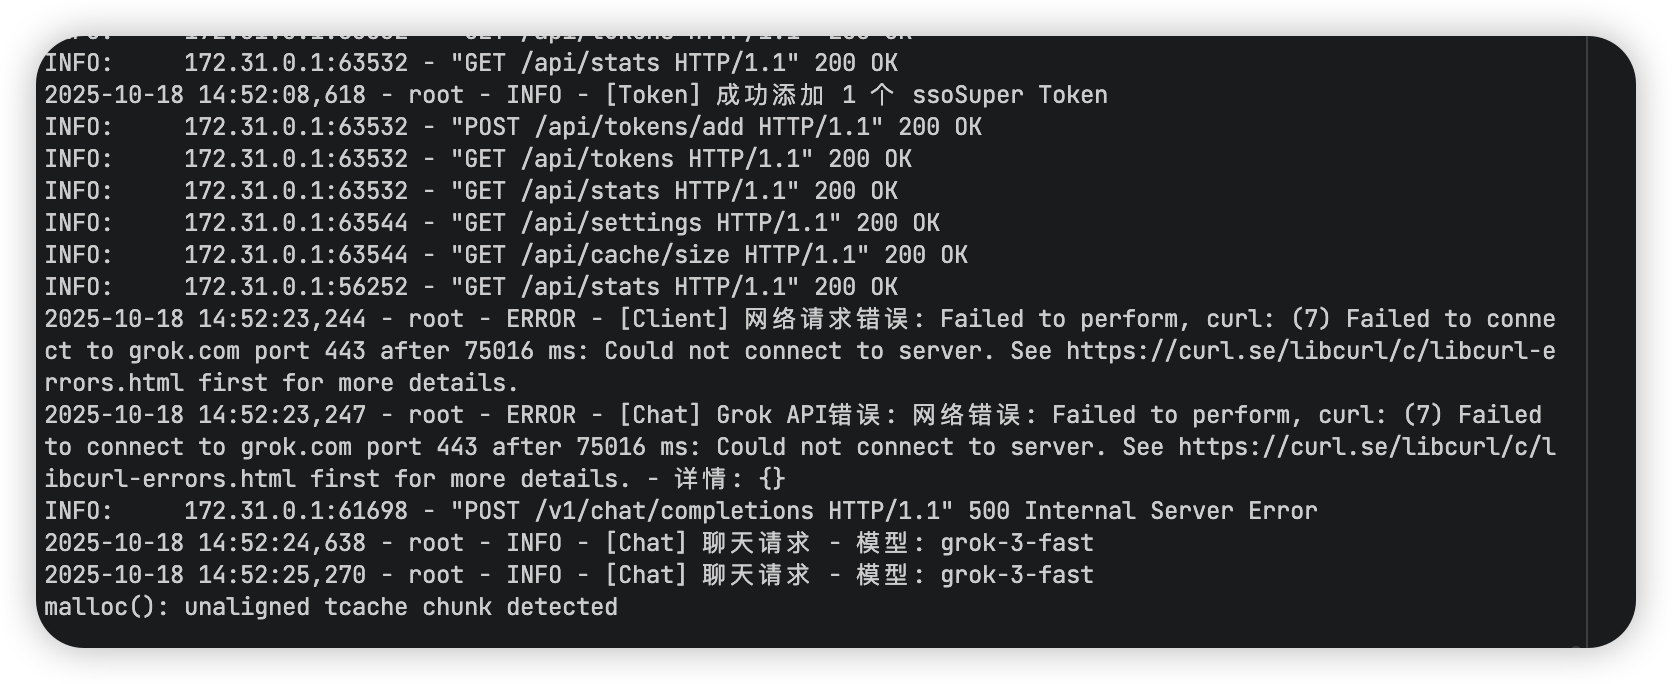1672x684 pixels.
Task: Open the curl.se link in the Chat error
Action: point(1366,447)
